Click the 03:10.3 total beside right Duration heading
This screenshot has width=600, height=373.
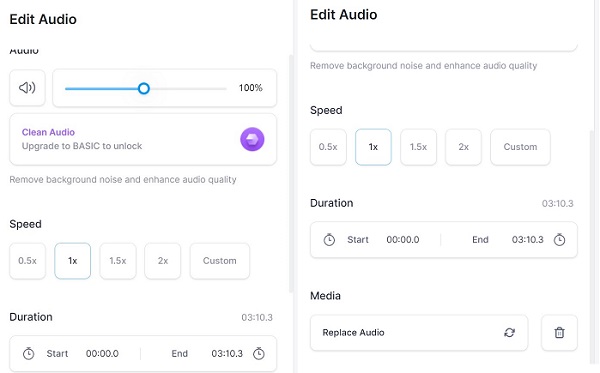click(x=558, y=204)
